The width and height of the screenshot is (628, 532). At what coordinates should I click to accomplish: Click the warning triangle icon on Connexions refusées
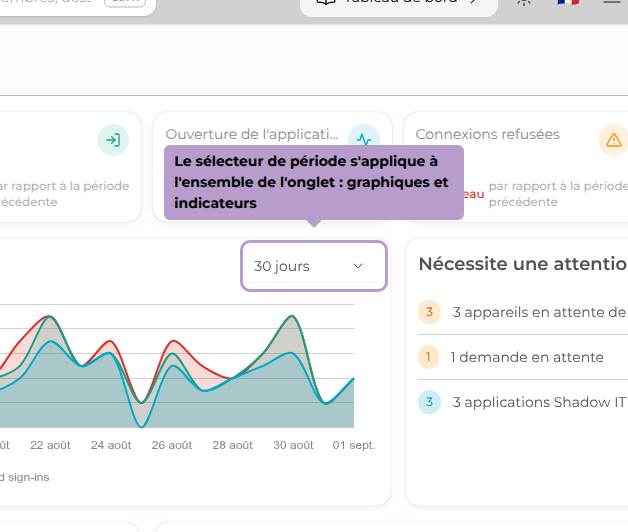coord(613,140)
